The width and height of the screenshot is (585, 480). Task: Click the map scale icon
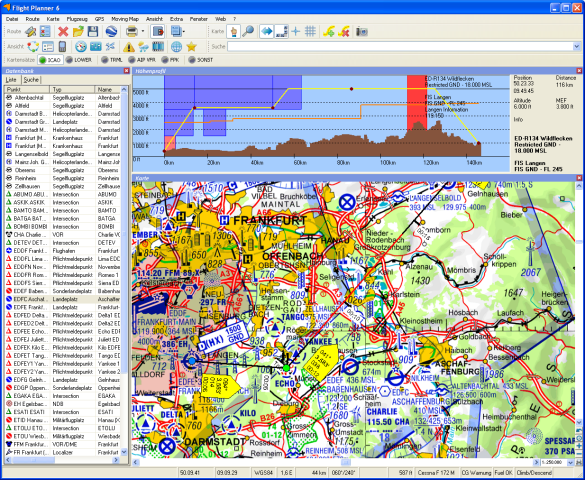(x=281, y=32)
